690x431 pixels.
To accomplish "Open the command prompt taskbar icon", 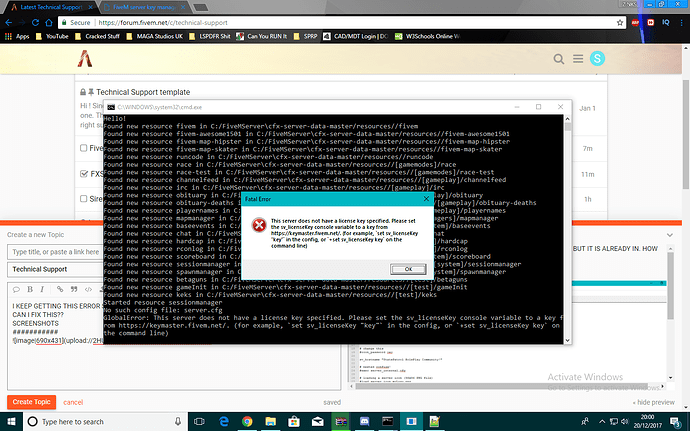I will 388,422.
